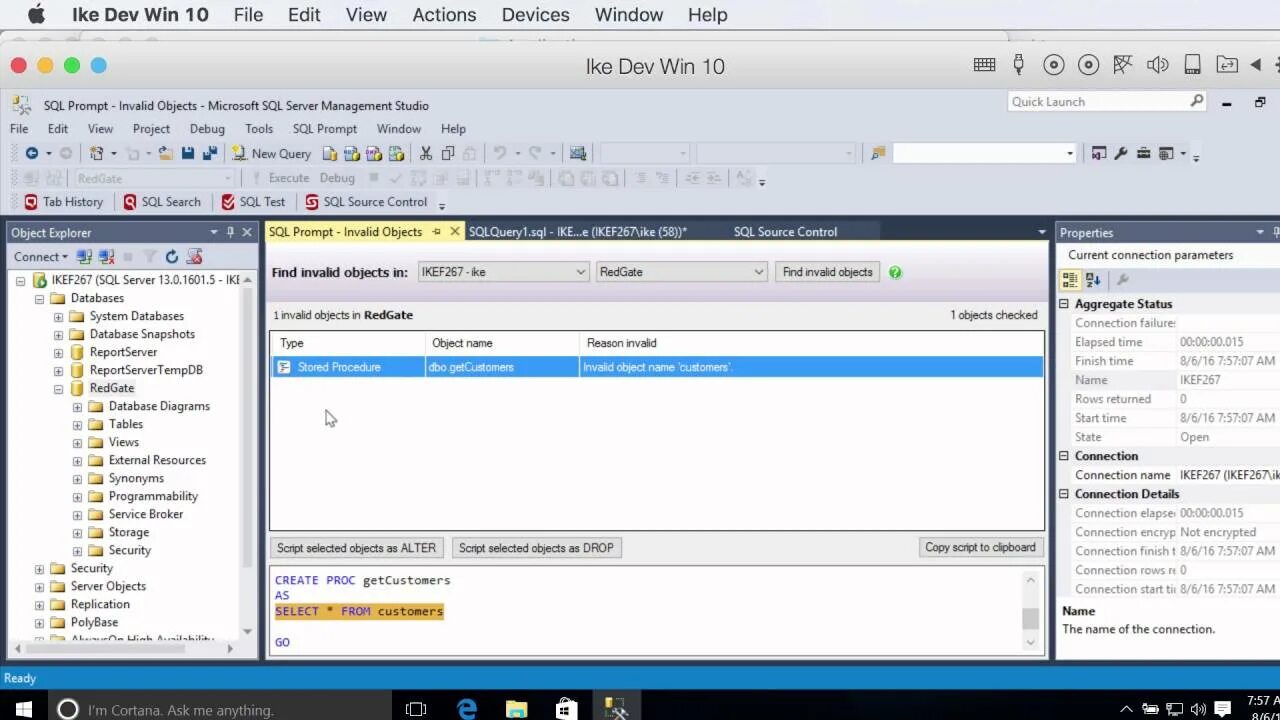Click the Disconnect icon in Object Explorer
Screen dimensions: 1280x720
106,257
